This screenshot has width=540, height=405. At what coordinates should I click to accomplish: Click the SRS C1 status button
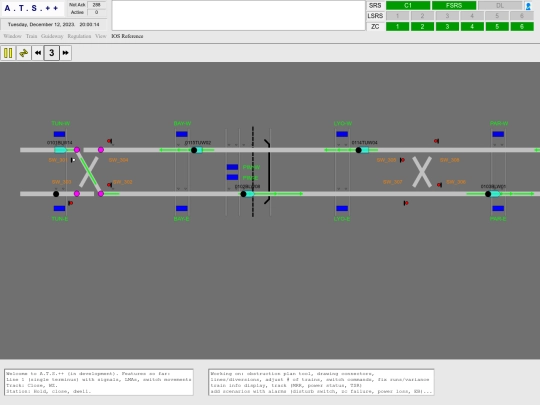click(408, 6)
